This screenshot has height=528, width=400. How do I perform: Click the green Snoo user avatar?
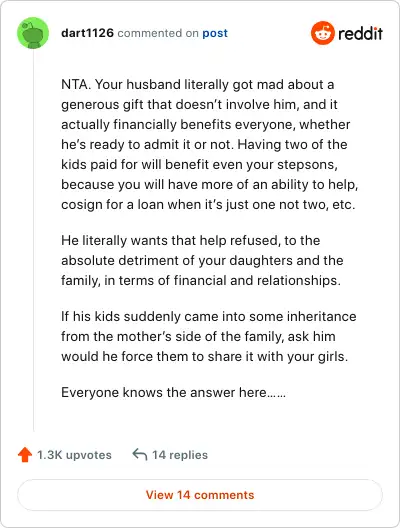[x=33, y=33]
